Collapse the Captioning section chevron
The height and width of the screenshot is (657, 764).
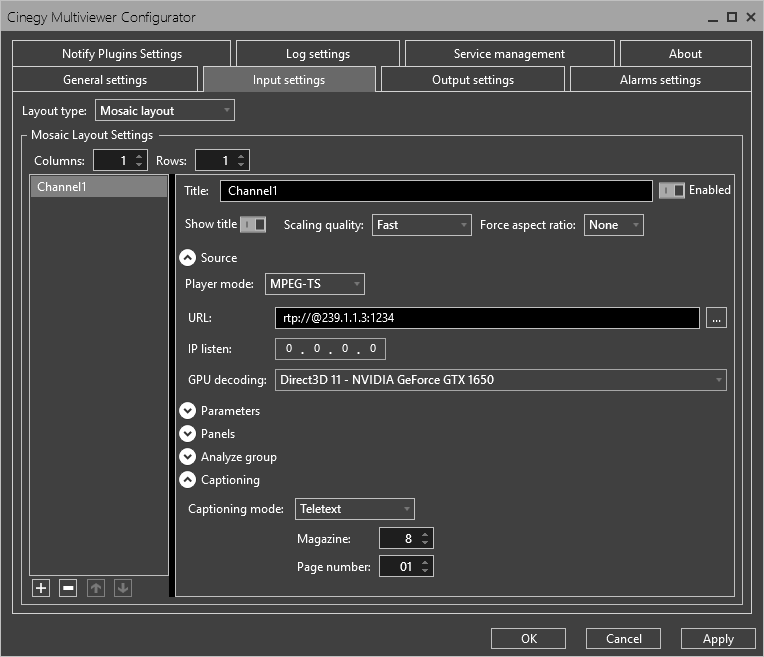tap(187, 480)
